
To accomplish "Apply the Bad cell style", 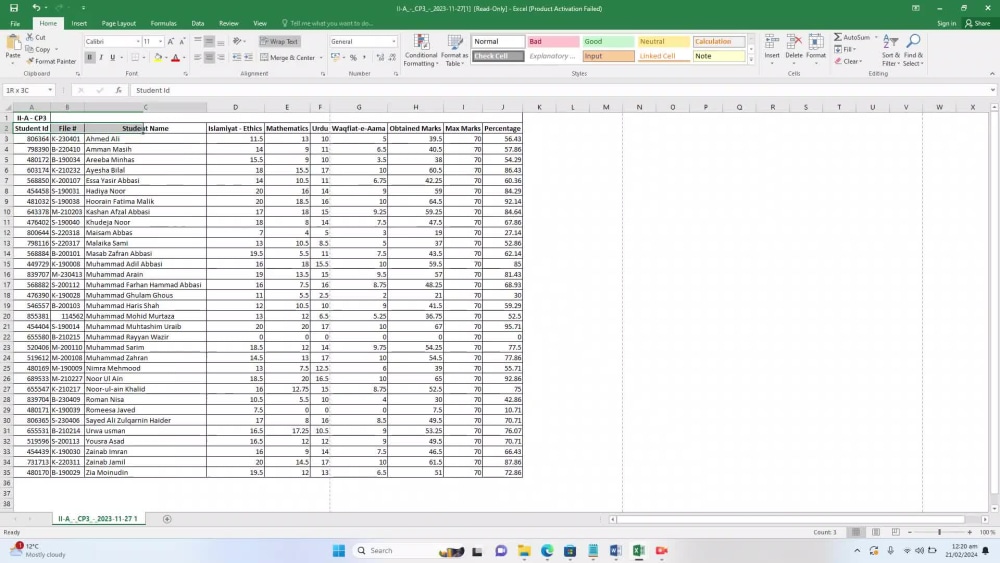I will point(552,41).
